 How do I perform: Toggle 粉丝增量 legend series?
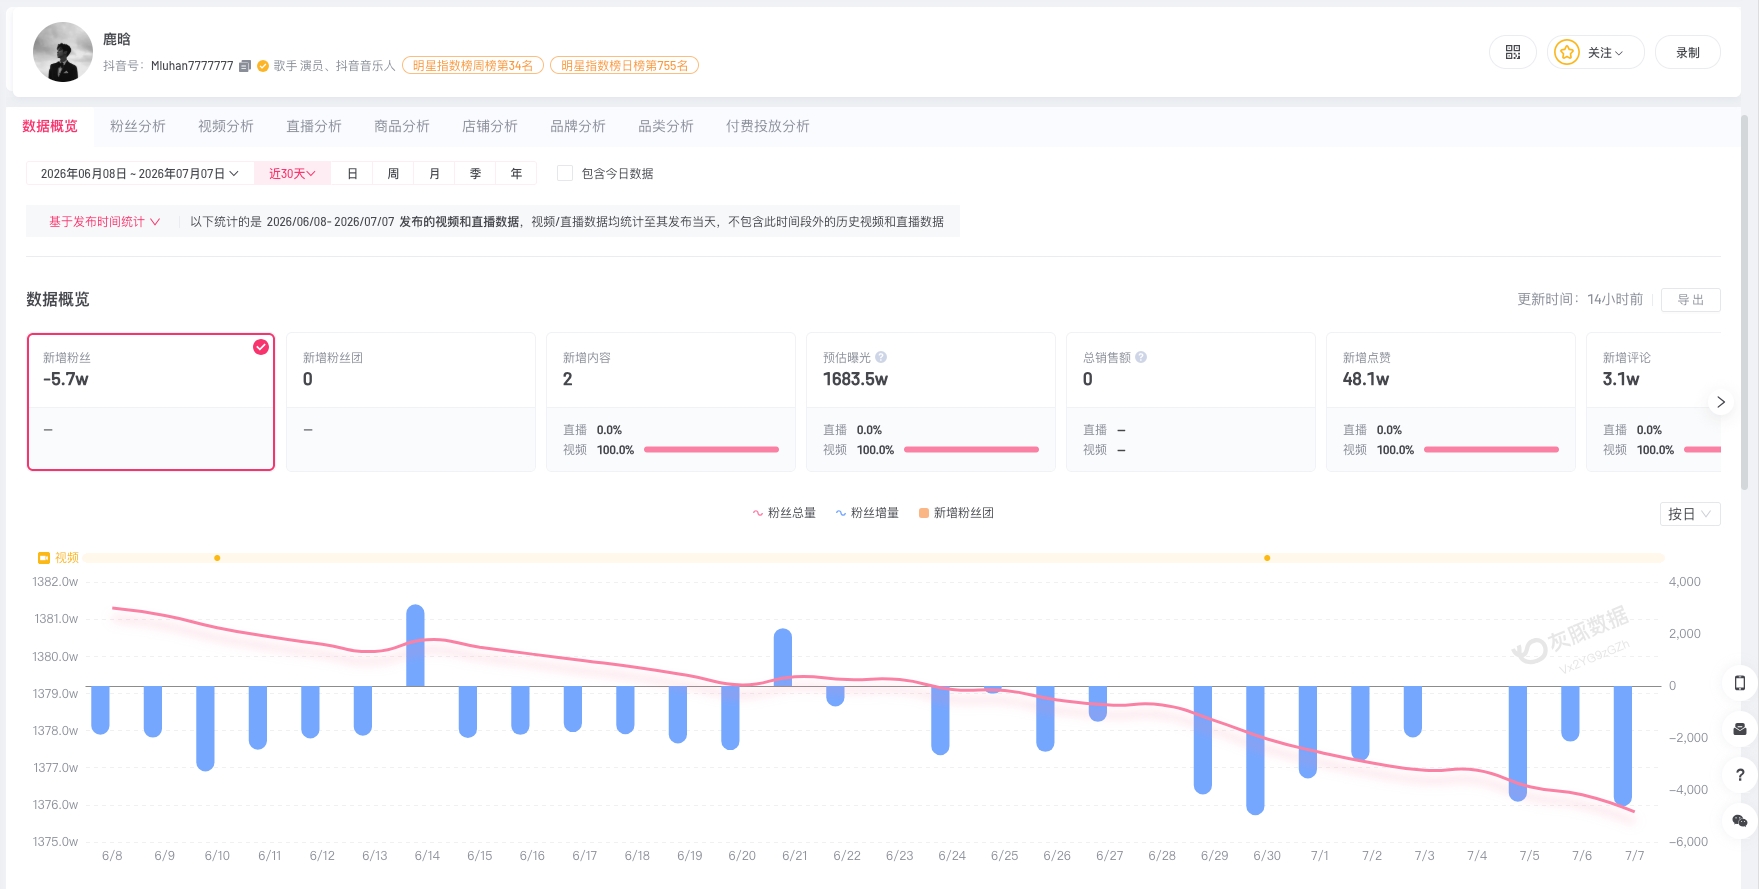pos(867,513)
